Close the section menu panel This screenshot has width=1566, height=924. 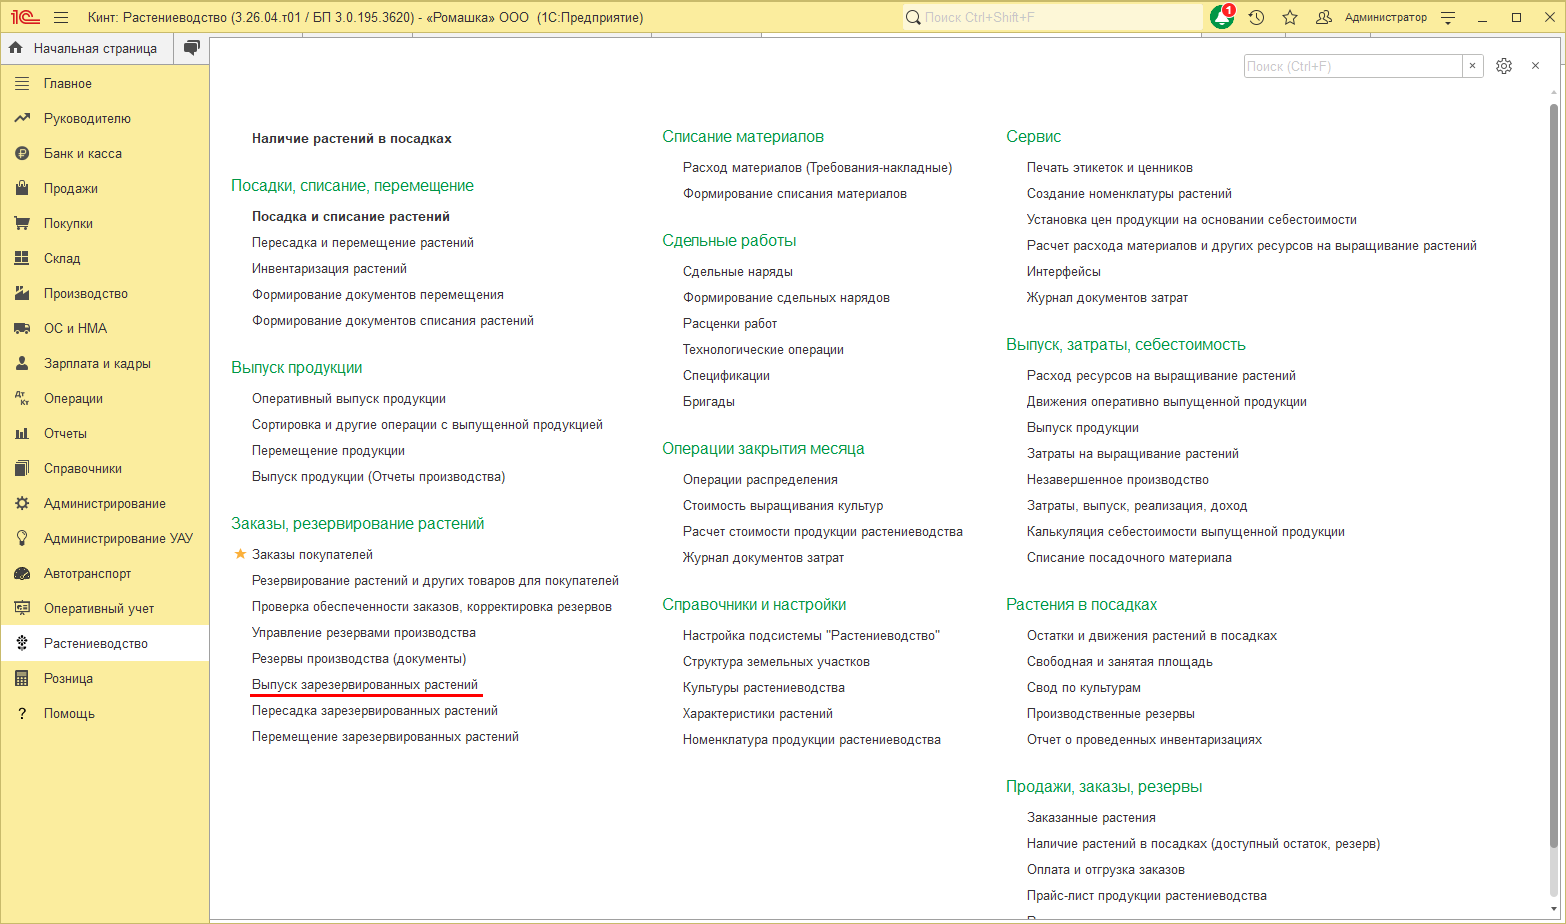[1535, 66]
